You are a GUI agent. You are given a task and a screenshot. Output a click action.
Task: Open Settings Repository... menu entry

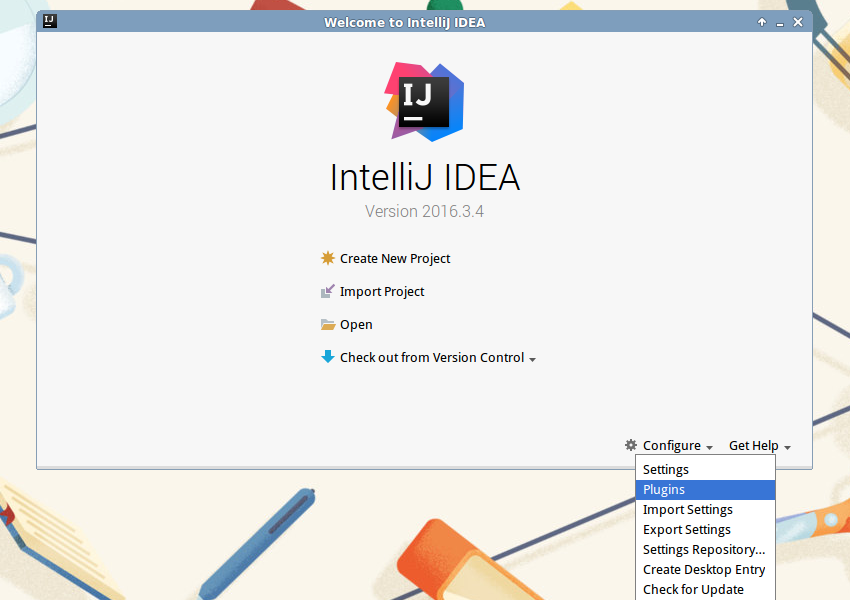click(705, 550)
